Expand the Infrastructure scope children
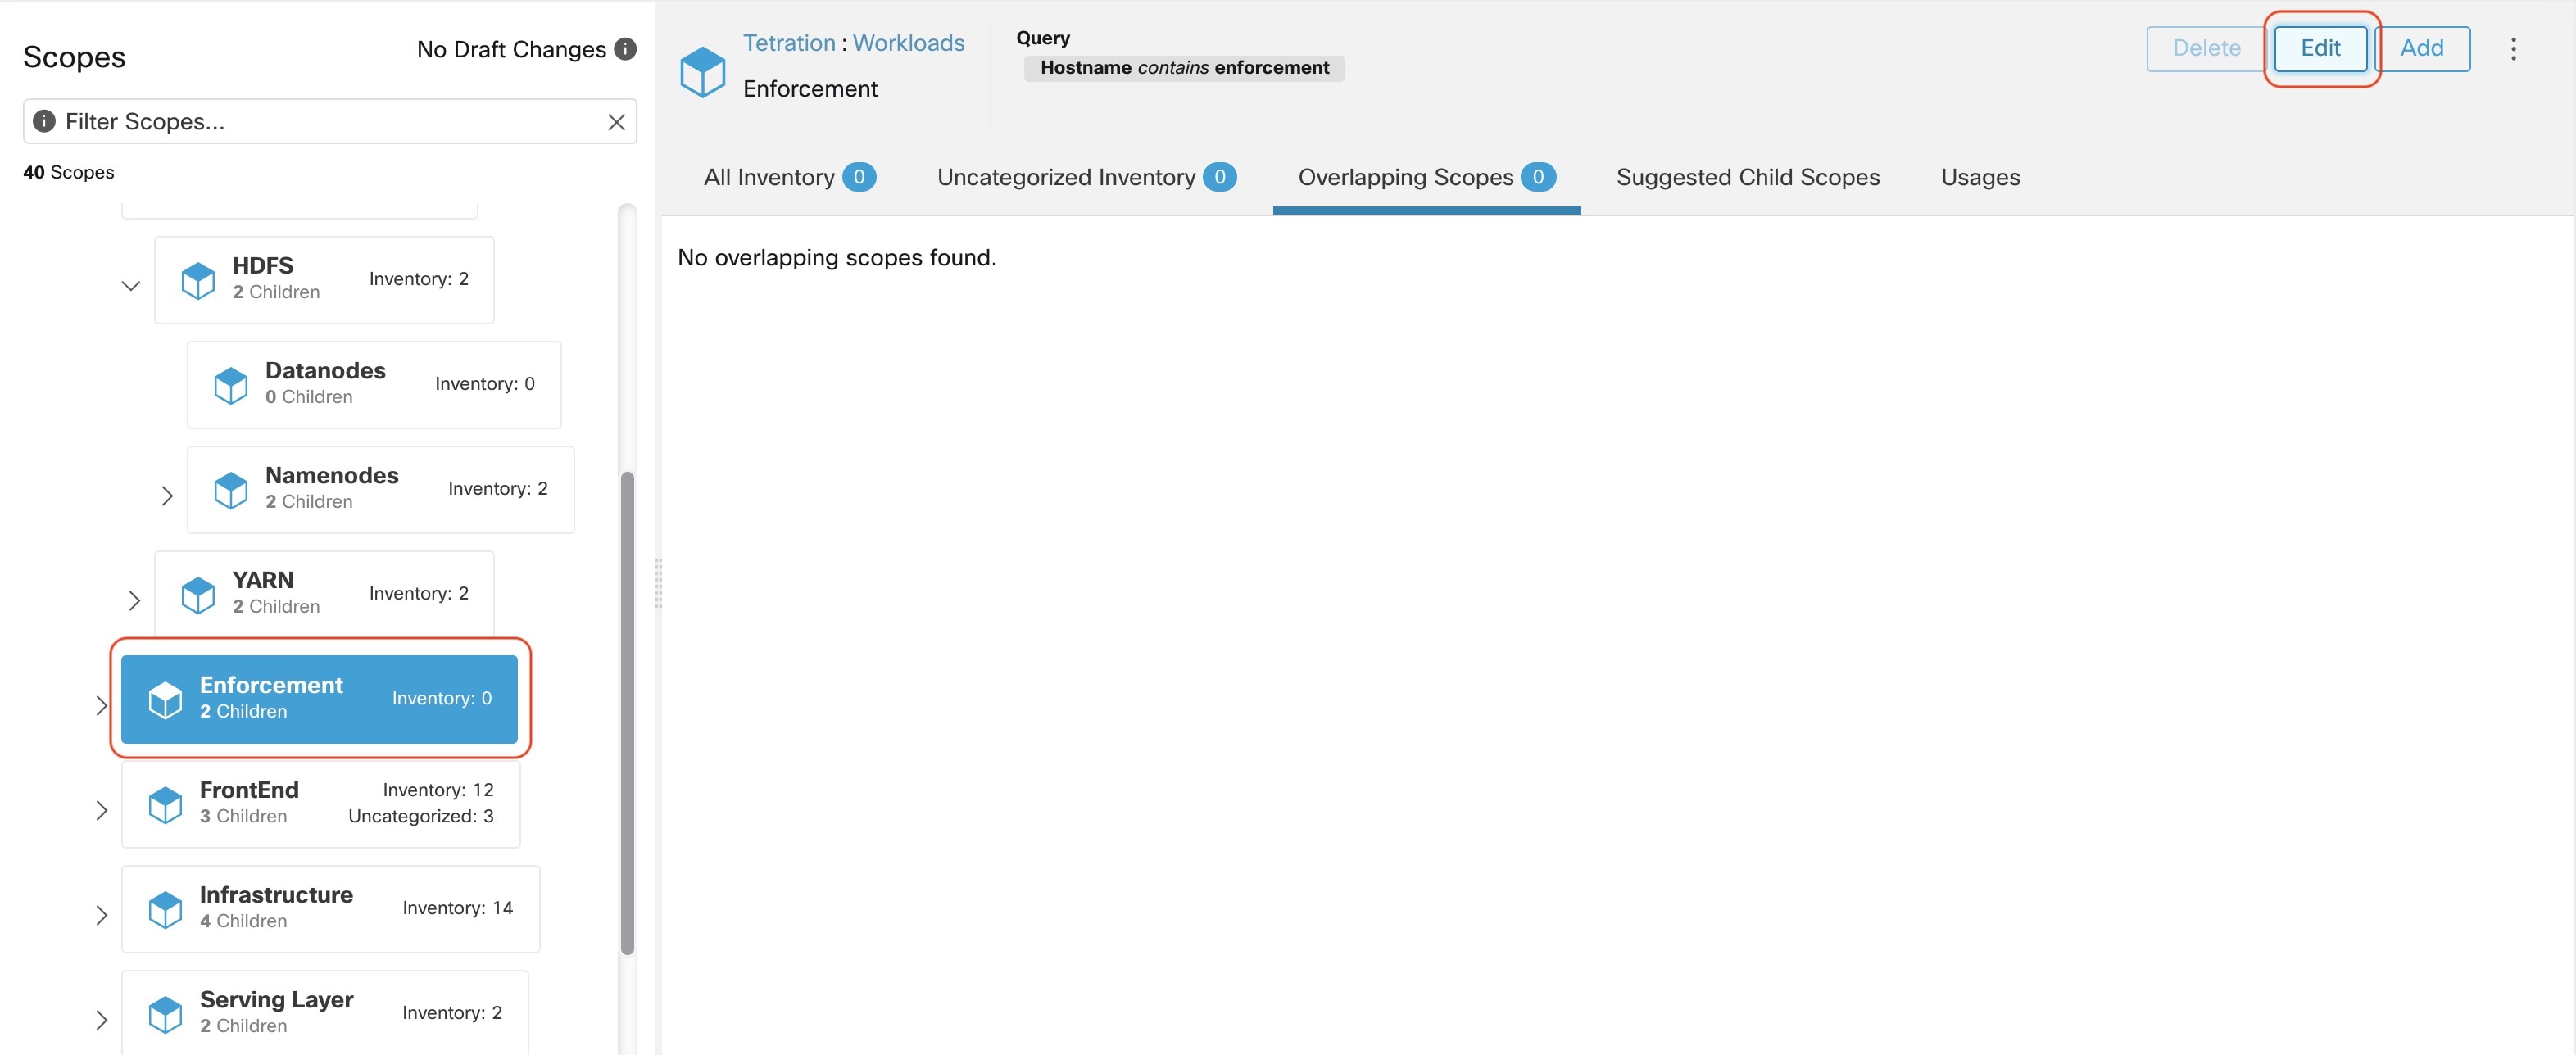The width and height of the screenshot is (2576, 1055). tap(102, 912)
